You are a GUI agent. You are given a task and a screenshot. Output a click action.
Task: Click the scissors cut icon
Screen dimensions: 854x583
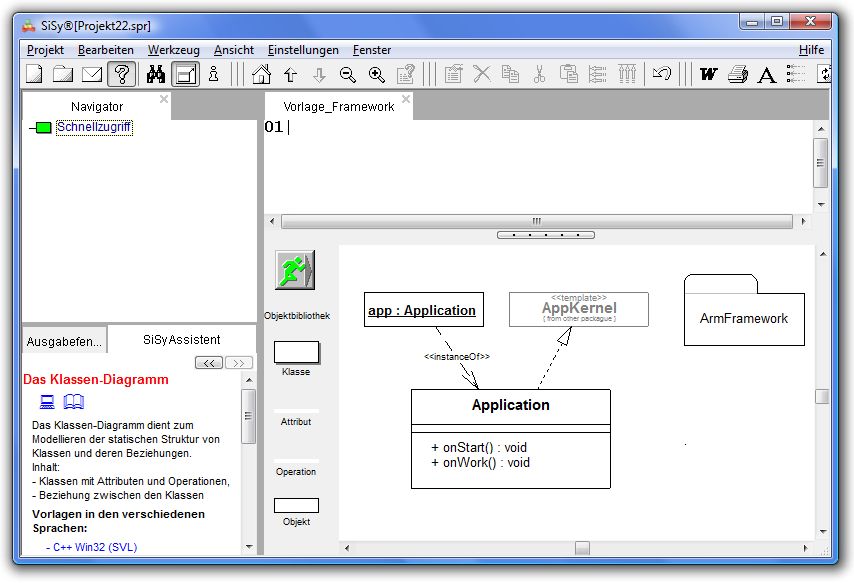539,74
